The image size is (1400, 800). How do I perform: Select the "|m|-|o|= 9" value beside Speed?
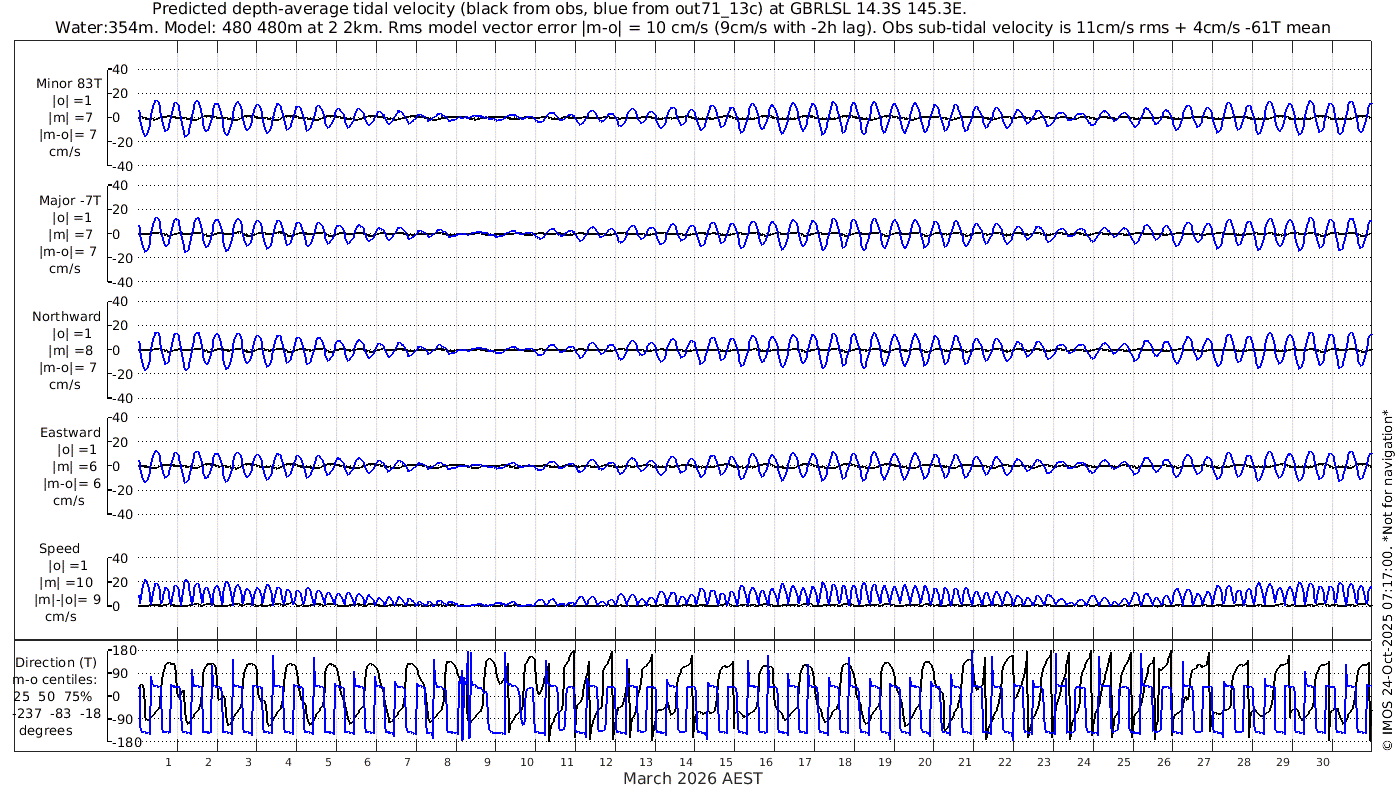click(x=70, y=600)
